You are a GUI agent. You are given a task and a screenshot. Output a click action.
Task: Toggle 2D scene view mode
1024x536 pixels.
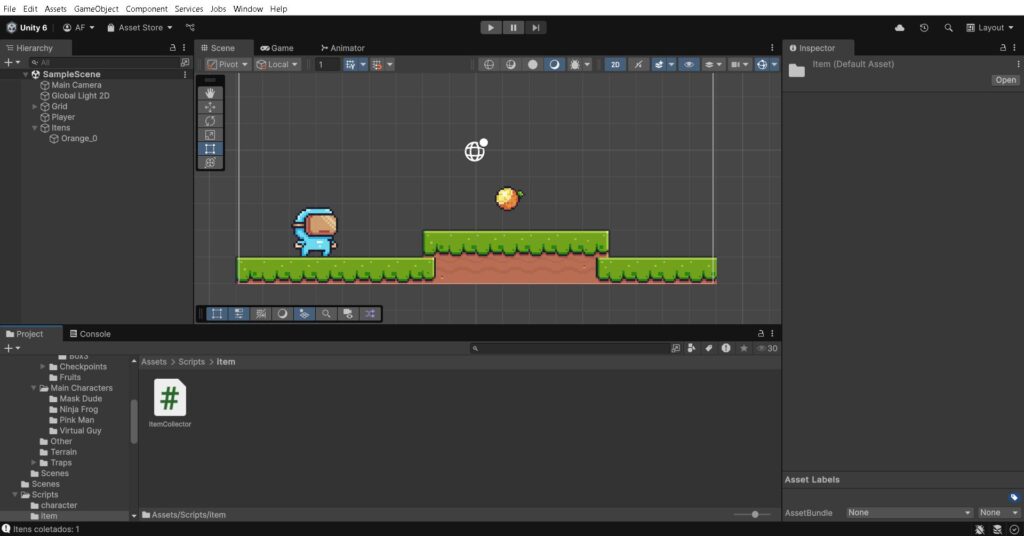tap(615, 64)
